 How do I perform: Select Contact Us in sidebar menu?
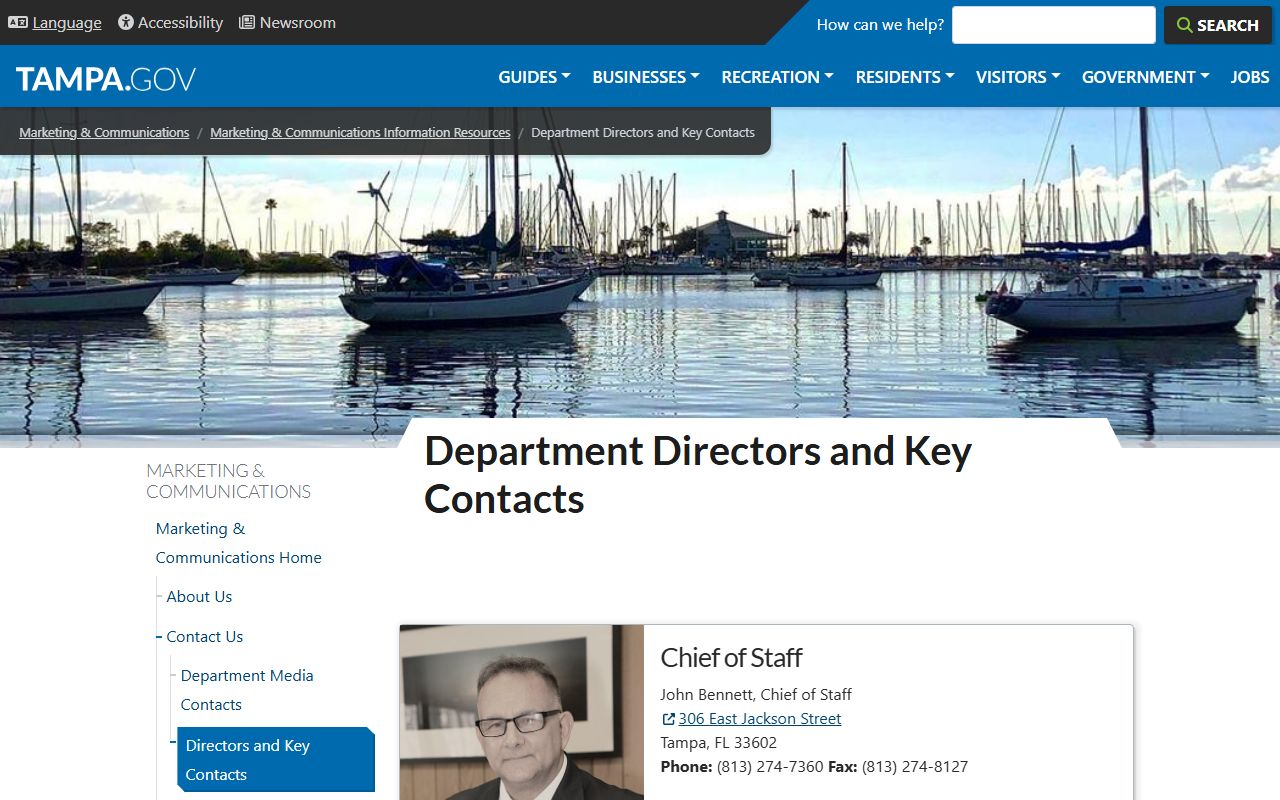(204, 636)
